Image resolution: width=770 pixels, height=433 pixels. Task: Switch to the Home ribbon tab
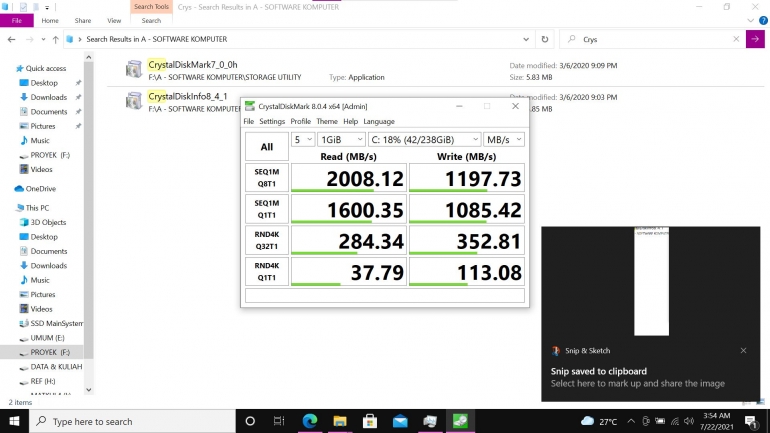click(x=50, y=21)
